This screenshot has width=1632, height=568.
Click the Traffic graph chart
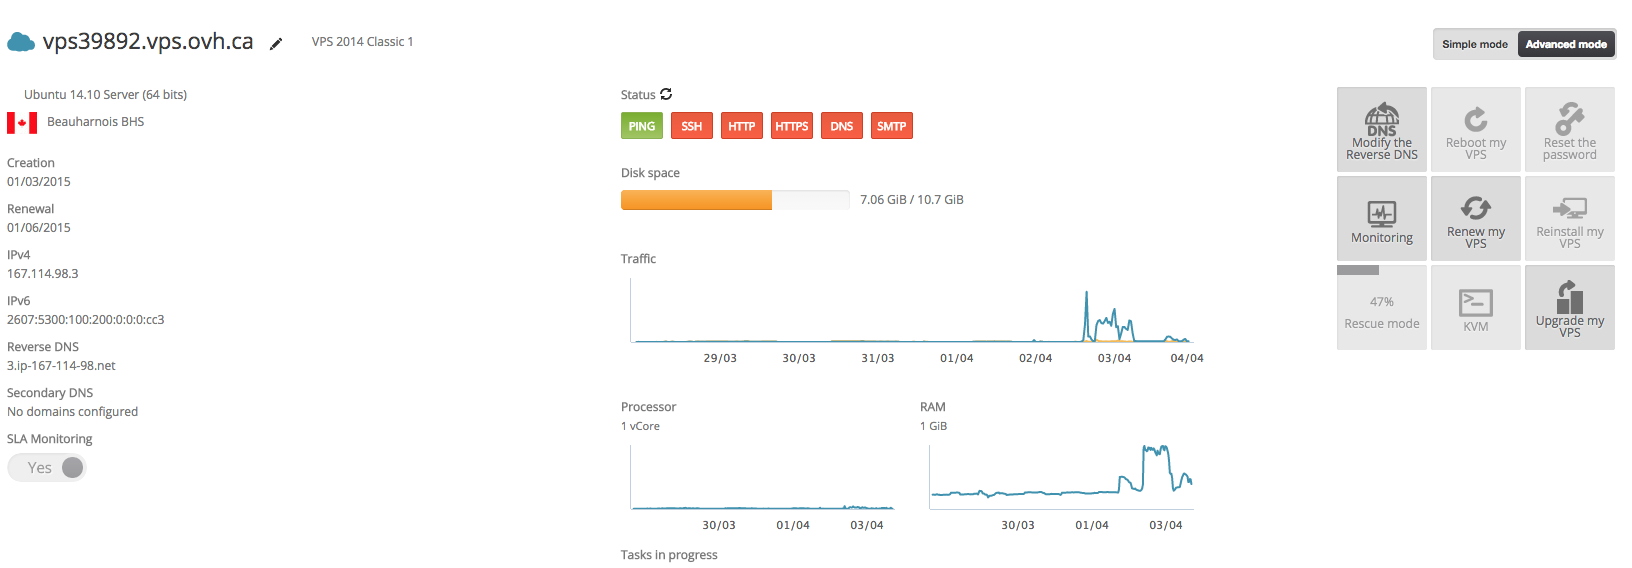click(x=912, y=312)
